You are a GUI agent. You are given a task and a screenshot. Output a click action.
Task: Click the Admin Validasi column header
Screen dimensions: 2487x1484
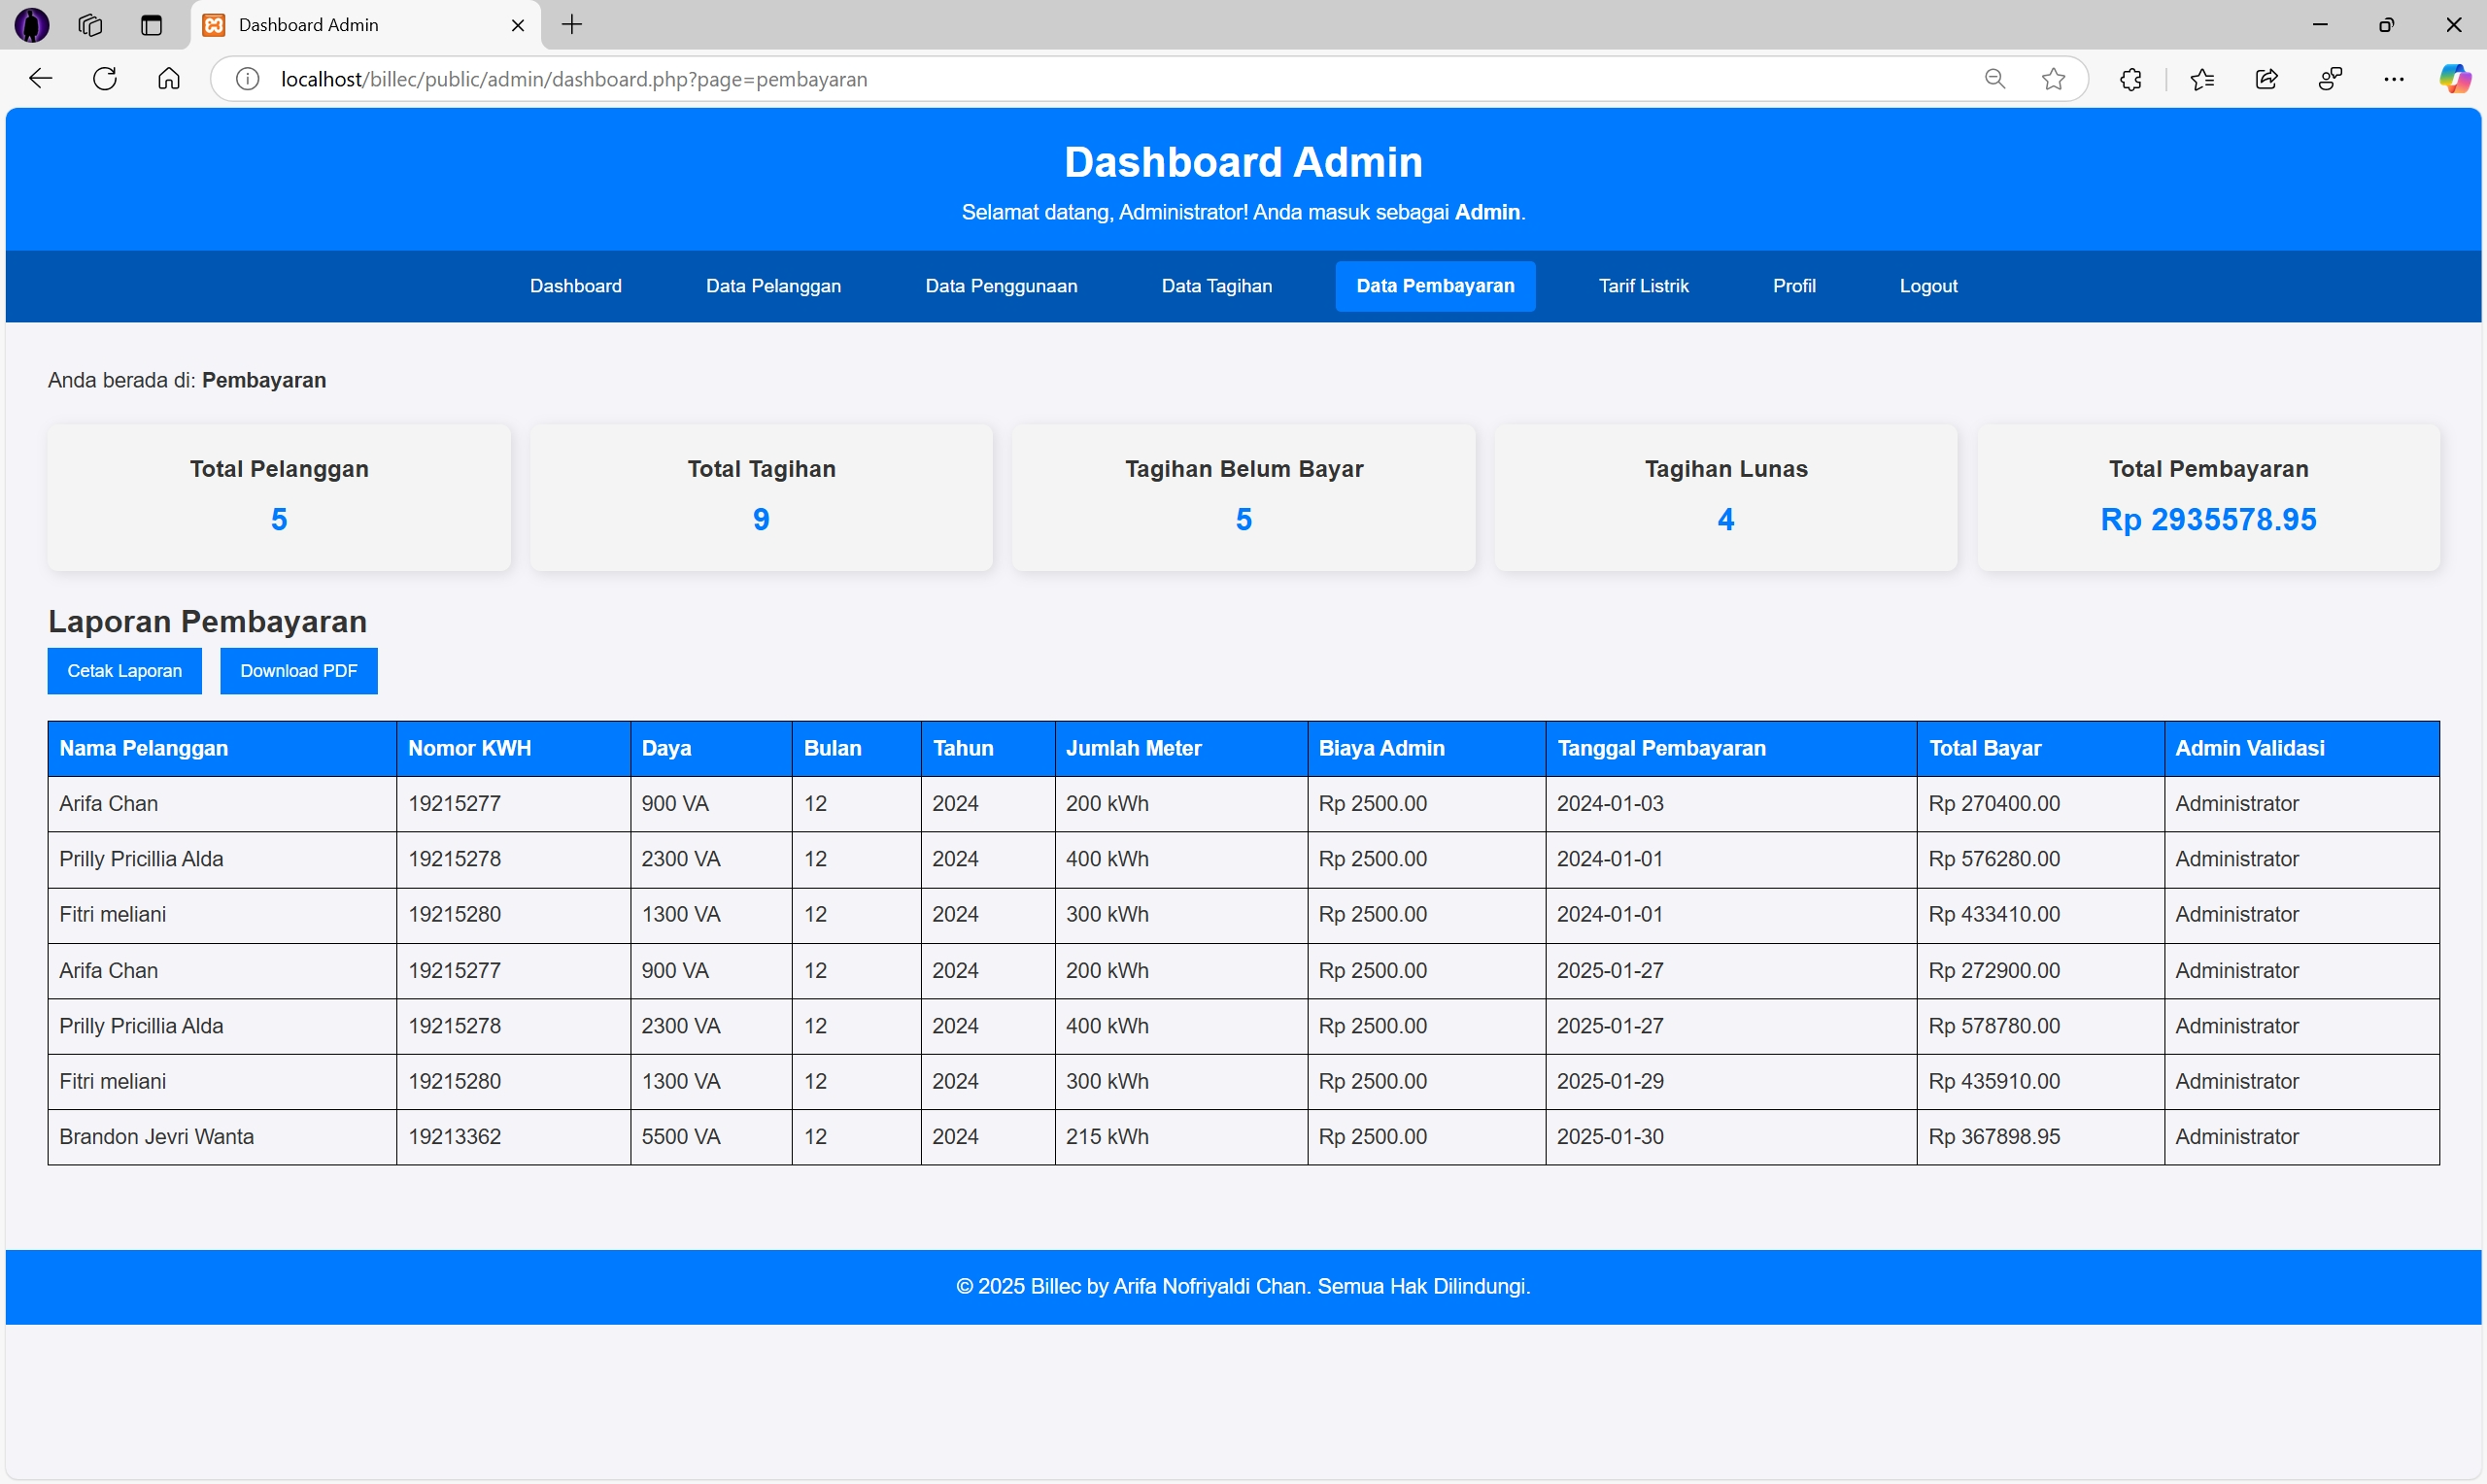[2302, 749]
